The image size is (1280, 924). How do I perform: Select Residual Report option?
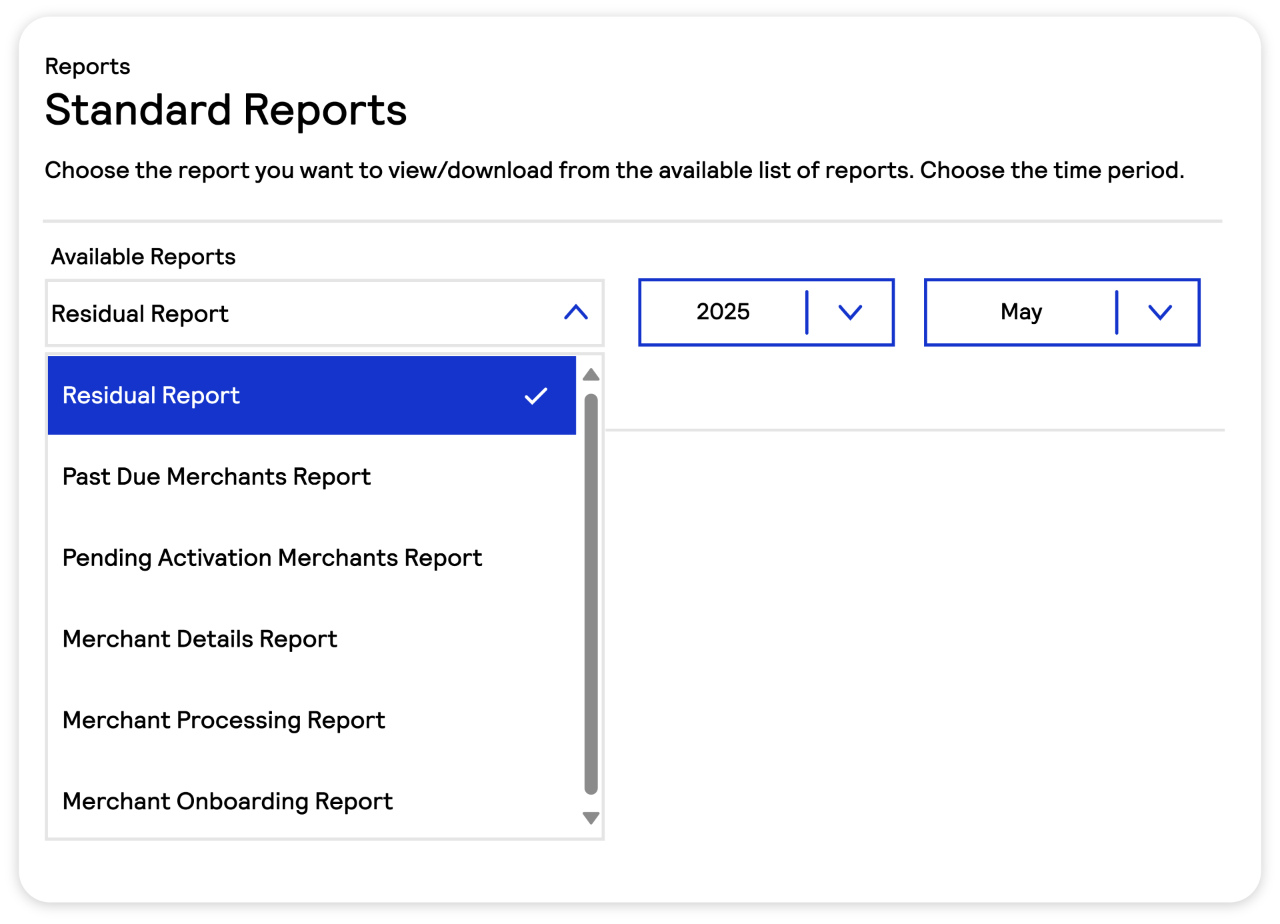point(312,395)
